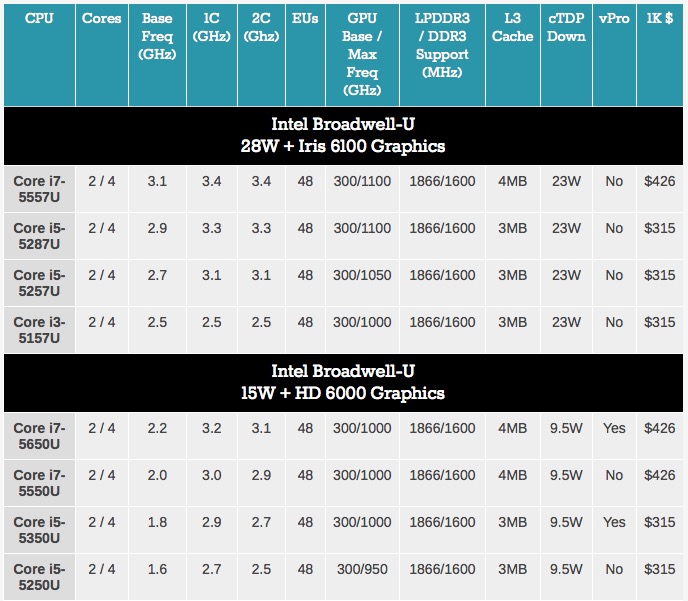The image size is (688, 601).
Task: Click the 28W + Iris 6100 Graphics banner
Action: (x=344, y=135)
